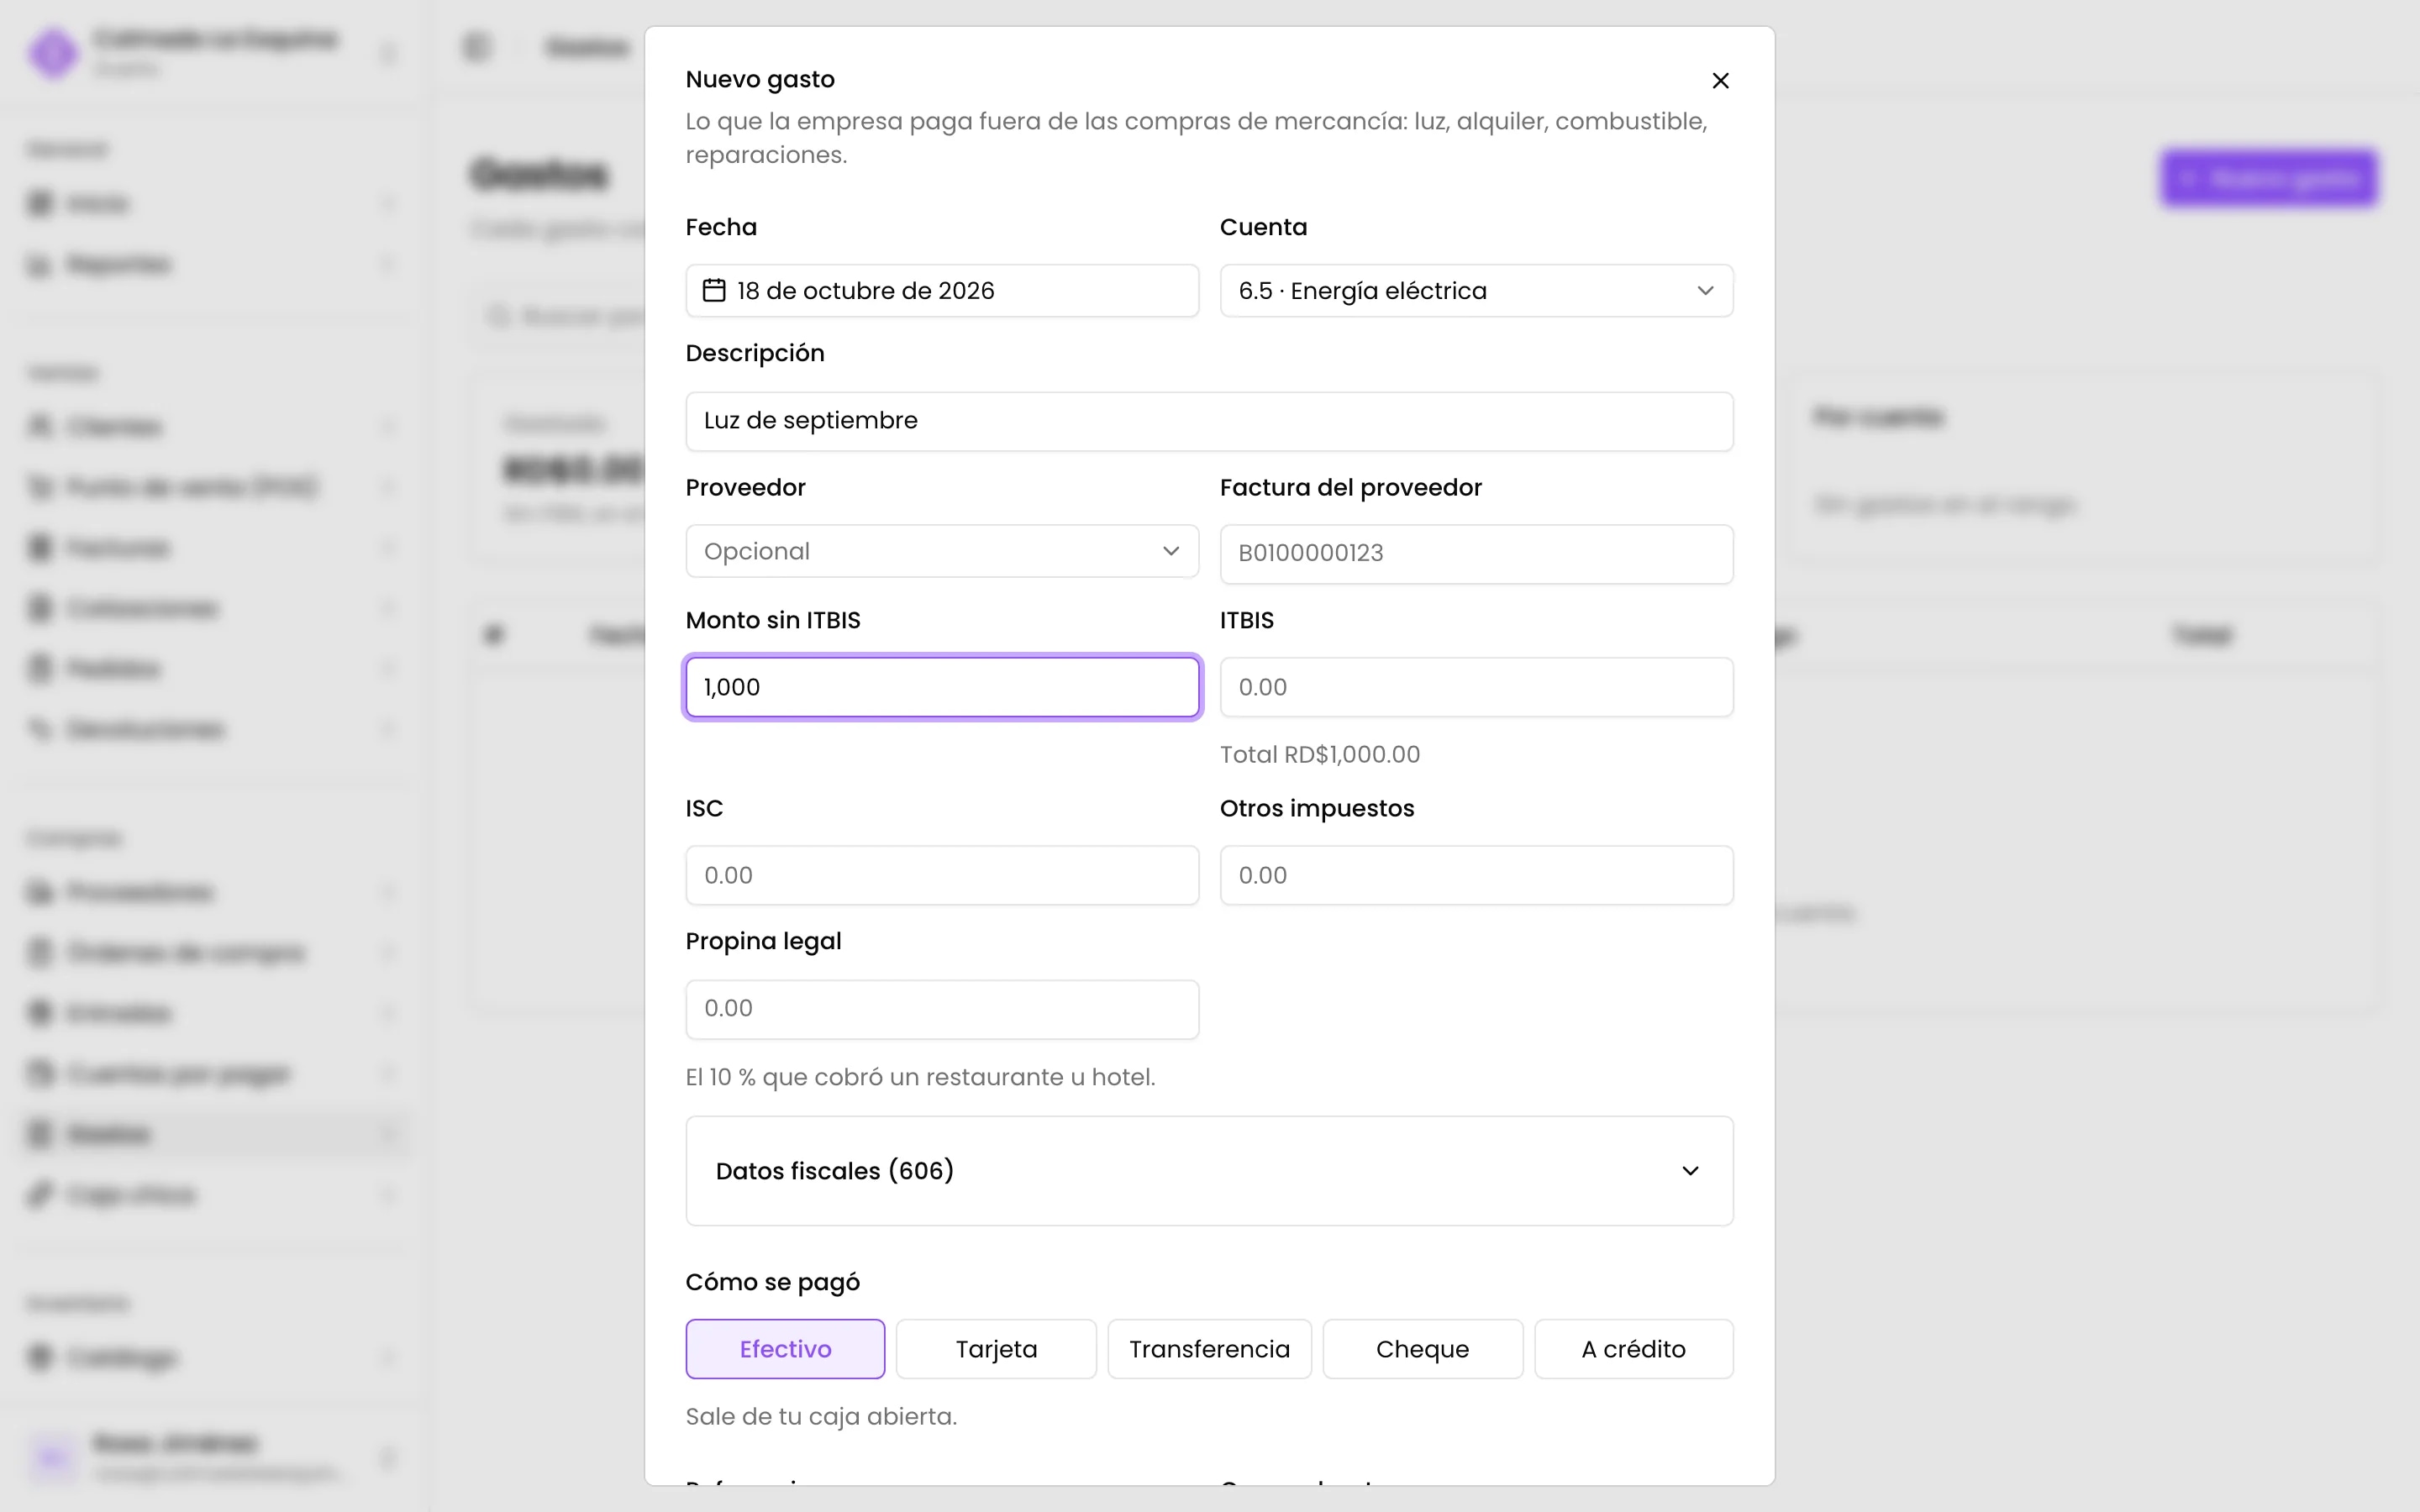Click the ISC amount field
The height and width of the screenshot is (1512, 2420).
942,875
